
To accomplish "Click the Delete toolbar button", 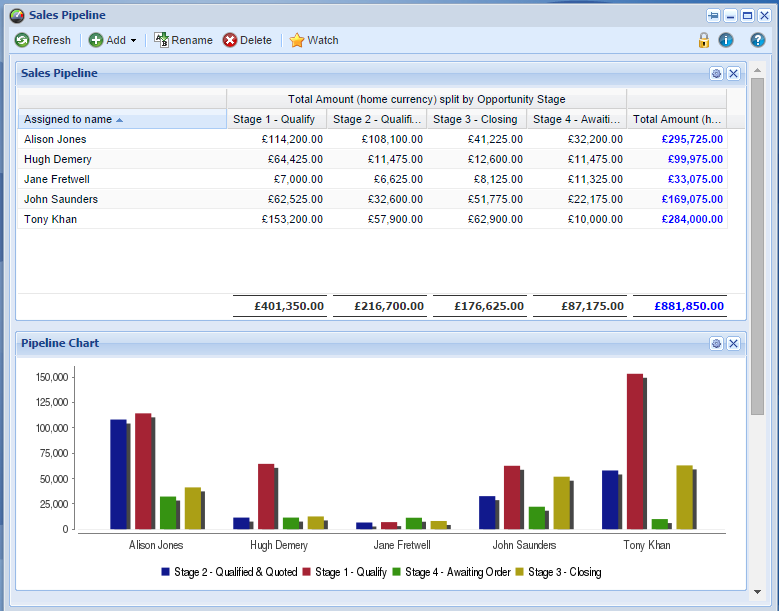I will click(247, 40).
